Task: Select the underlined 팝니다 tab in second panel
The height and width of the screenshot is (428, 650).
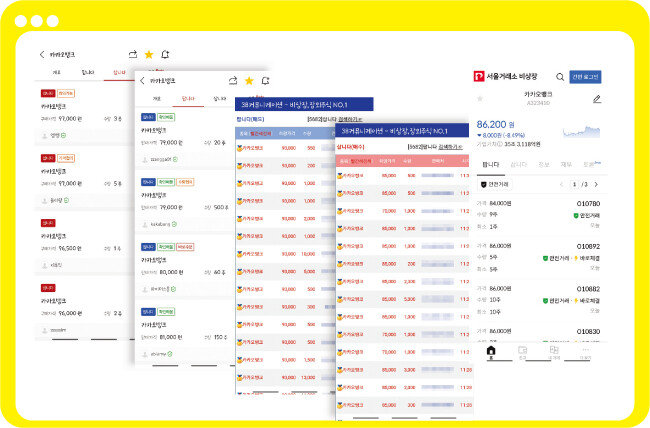Action: 188,99
